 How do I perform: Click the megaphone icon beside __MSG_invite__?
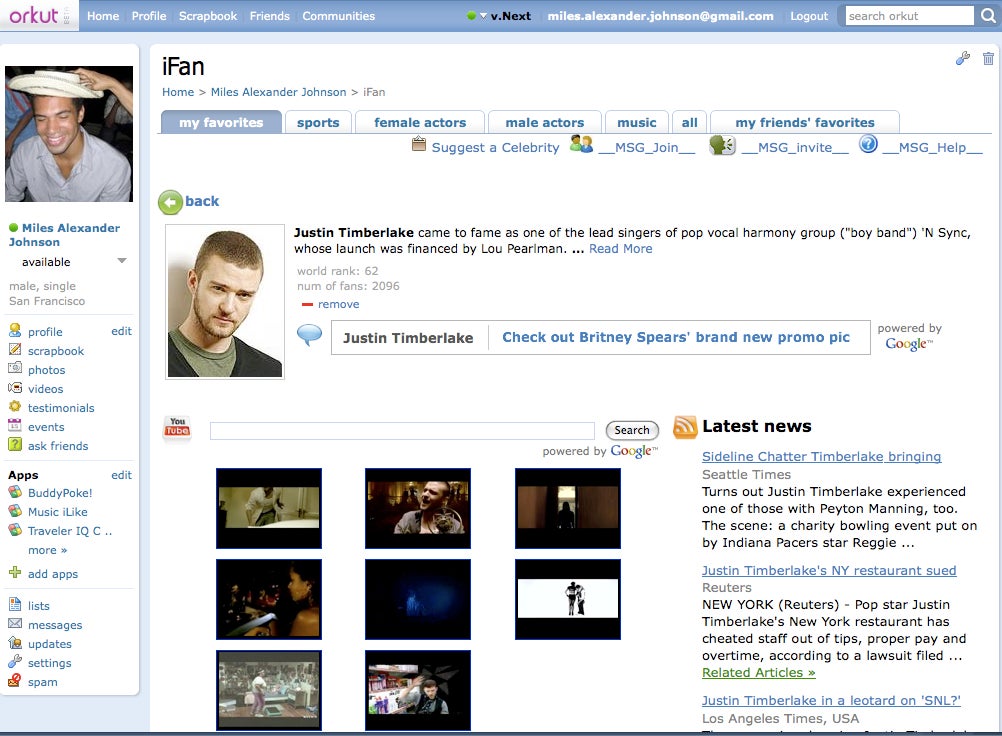[722, 145]
